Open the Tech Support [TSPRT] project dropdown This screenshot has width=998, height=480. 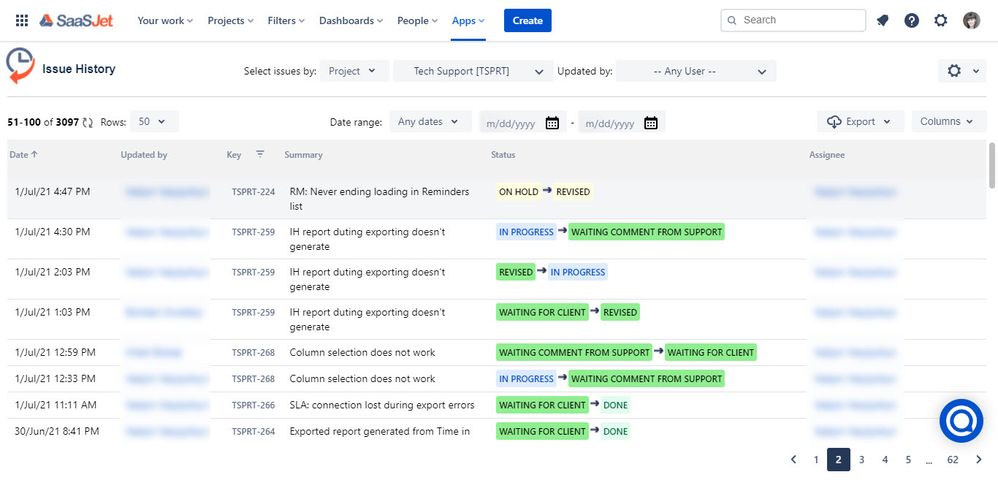tap(472, 71)
